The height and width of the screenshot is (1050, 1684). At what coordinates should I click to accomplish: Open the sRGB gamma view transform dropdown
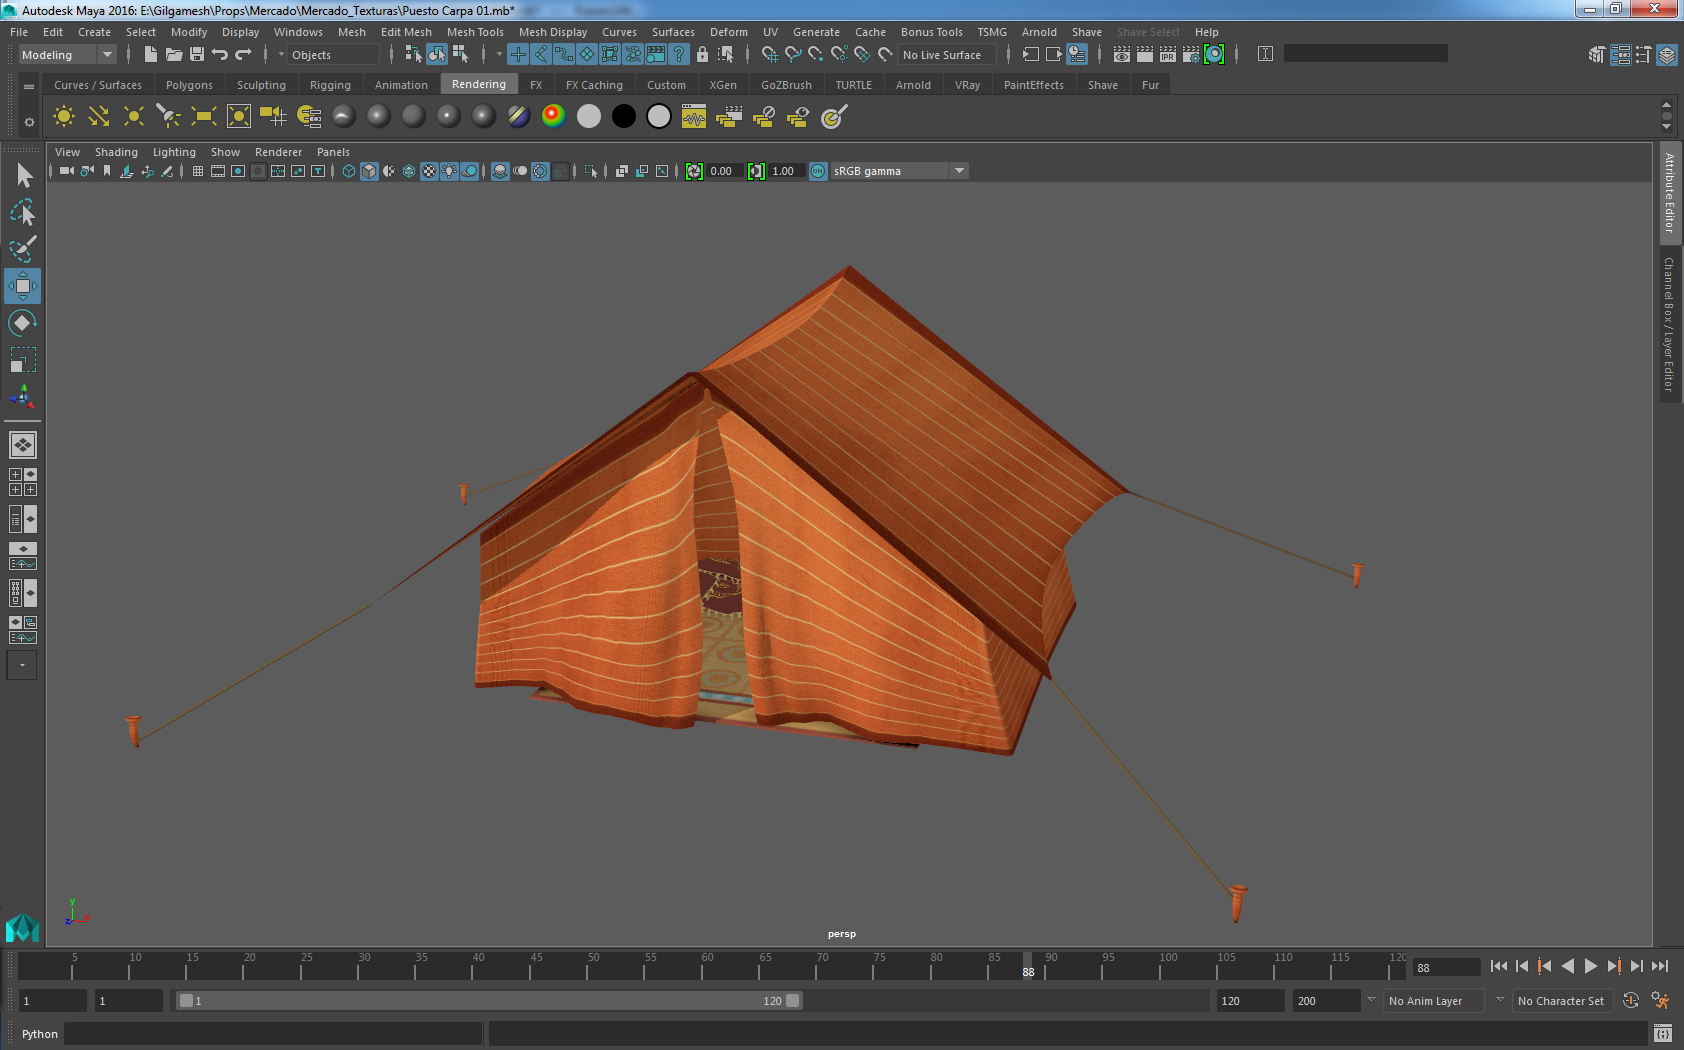959,171
